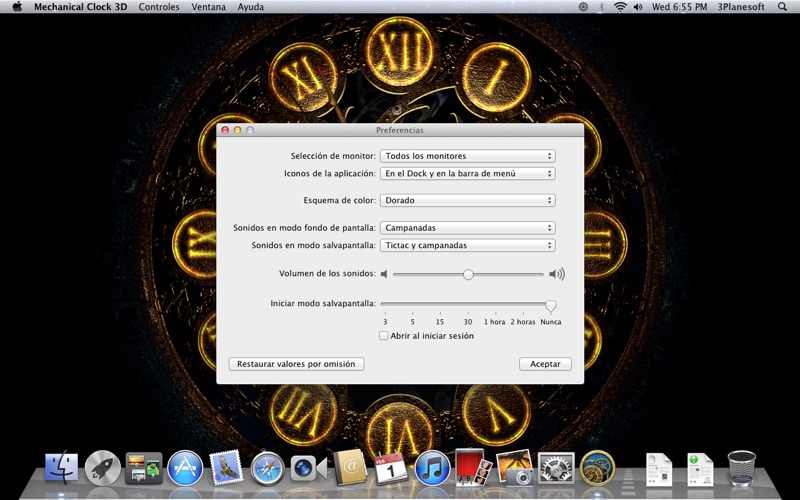The height and width of the screenshot is (500, 800).
Task: Open Sonidos en modo fondo de pantalla dropdown
Action: pos(468,228)
